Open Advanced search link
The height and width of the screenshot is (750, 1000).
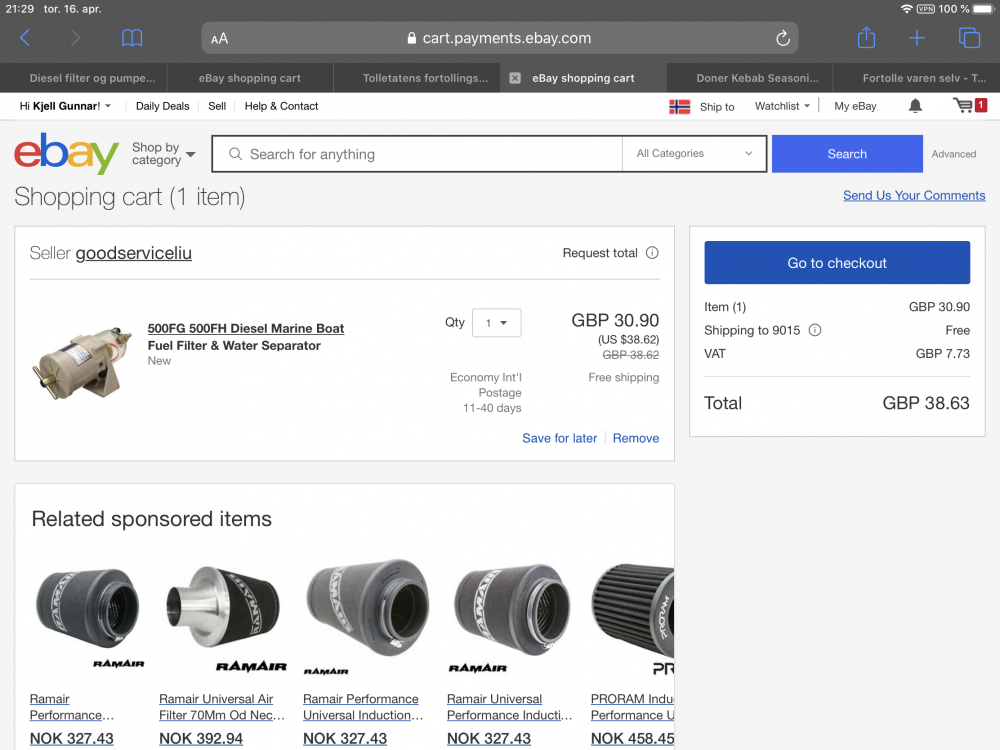(x=953, y=154)
